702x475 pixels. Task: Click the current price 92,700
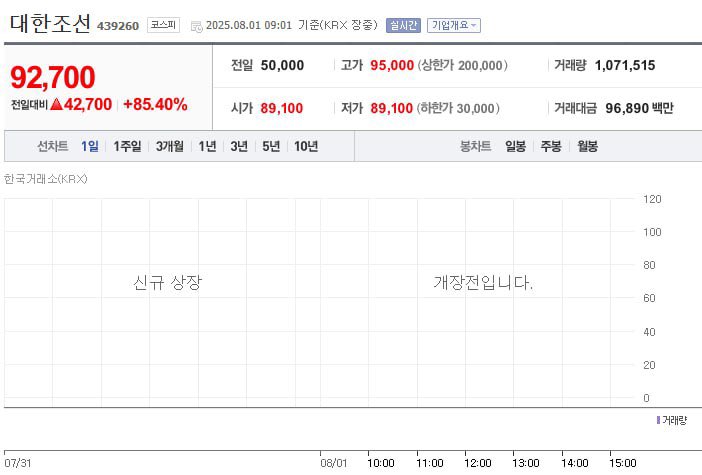click(53, 77)
